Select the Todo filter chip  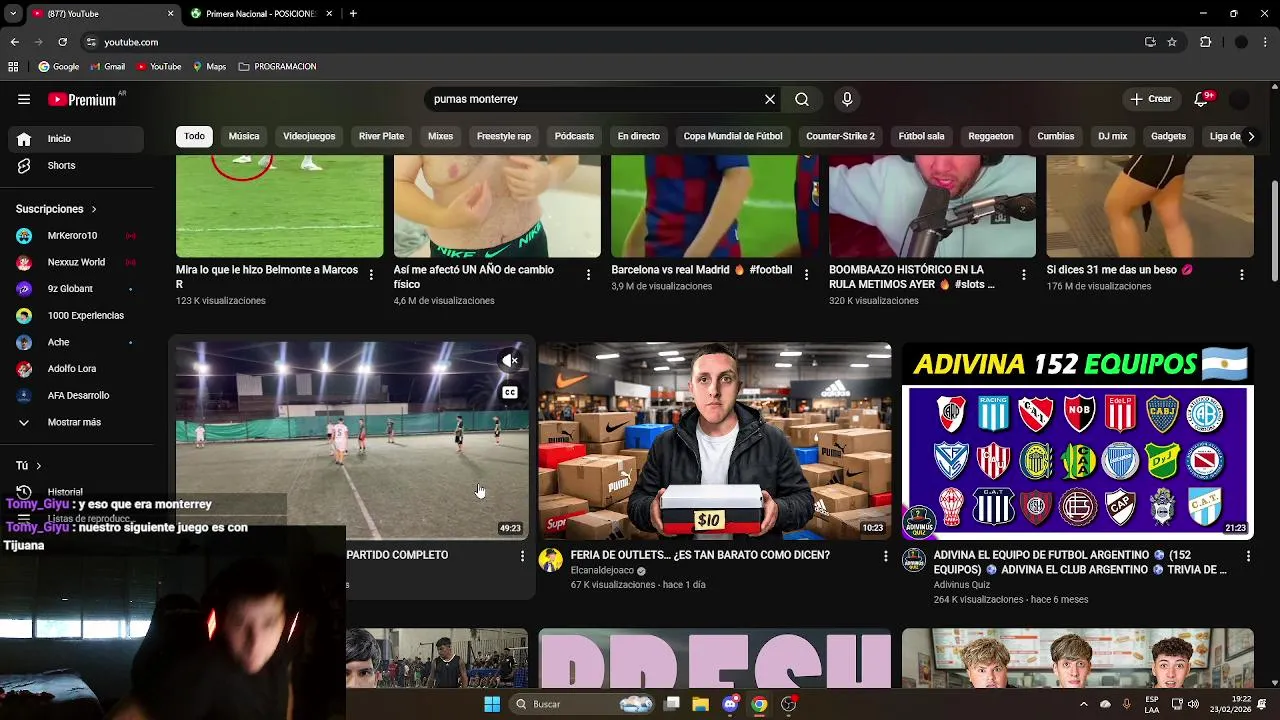pos(194,136)
